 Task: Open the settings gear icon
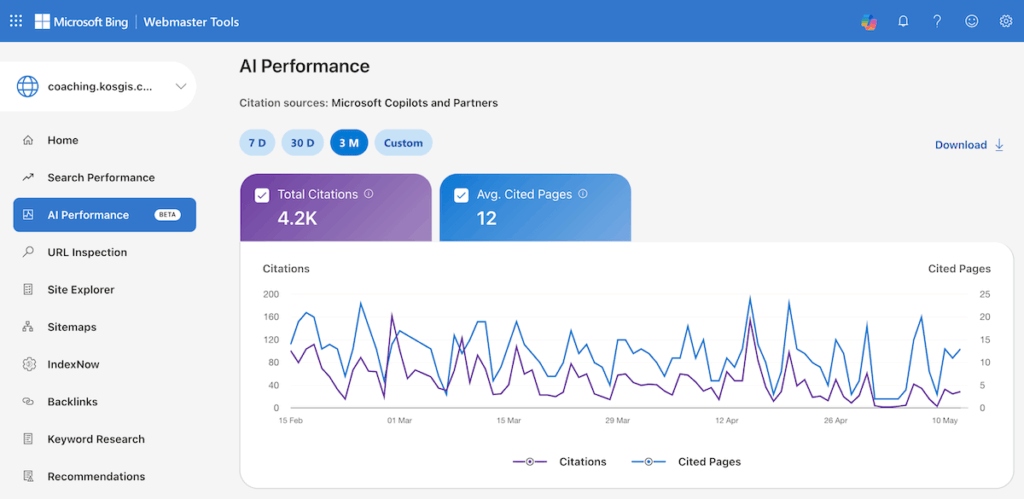coord(1006,22)
